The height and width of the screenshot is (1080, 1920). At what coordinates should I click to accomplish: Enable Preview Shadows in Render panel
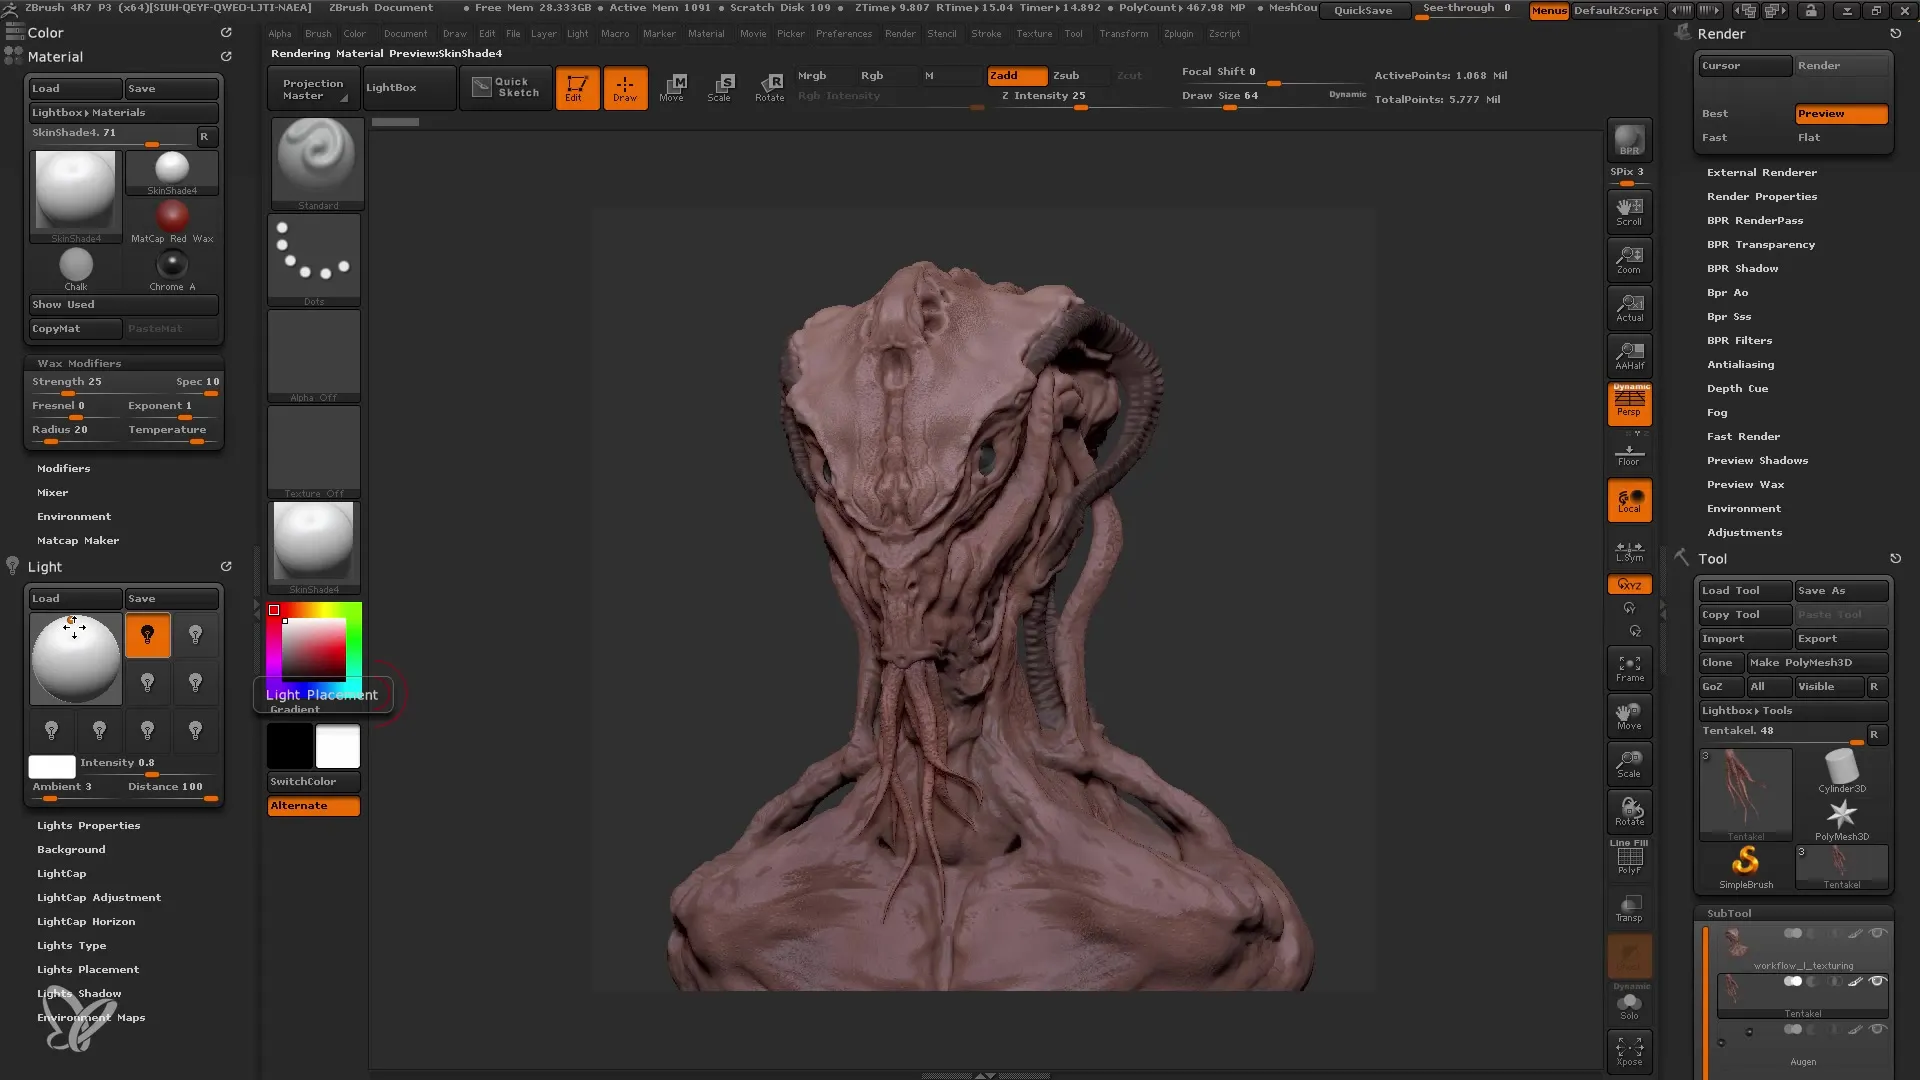[1758, 459]
